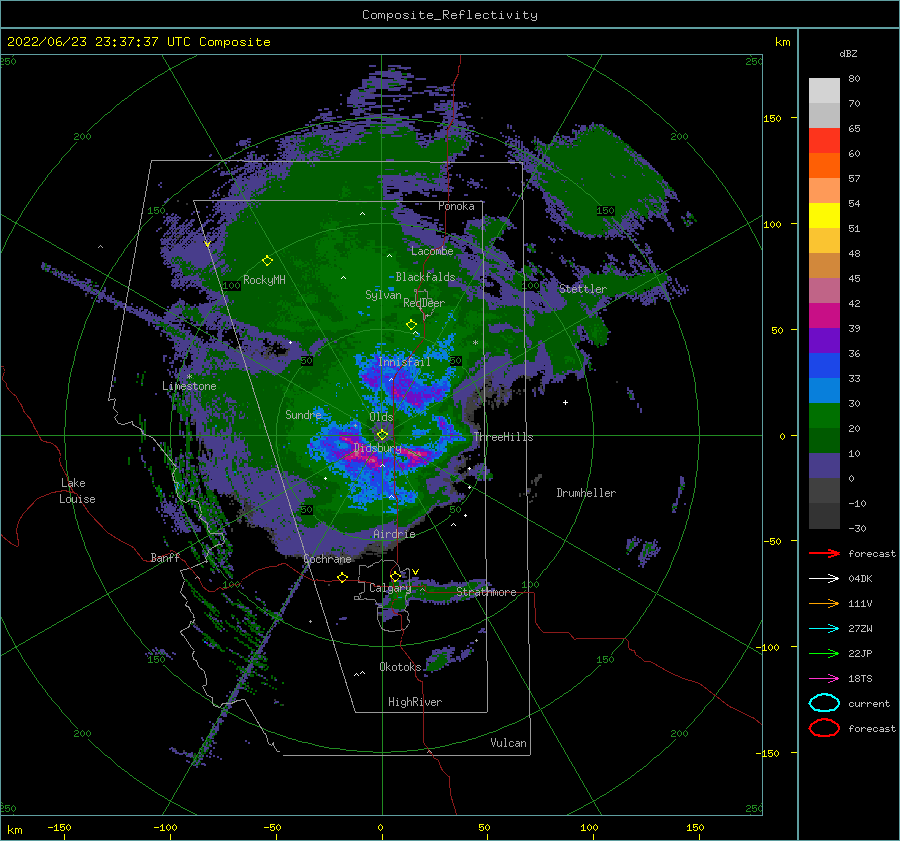This screenshot has height=841, width=900.
Task: Click the yellow diamond marker below Cochrane
Action: [x=342, y=577]
